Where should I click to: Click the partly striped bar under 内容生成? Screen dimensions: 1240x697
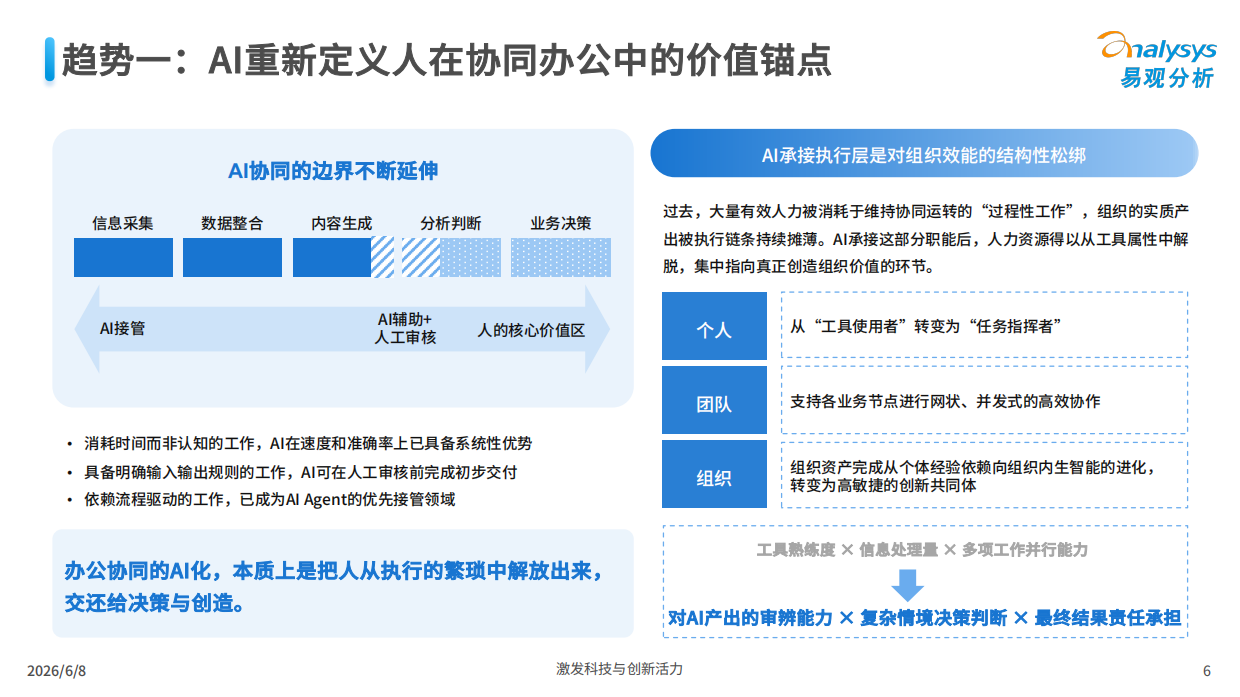[x=343, y=257]
